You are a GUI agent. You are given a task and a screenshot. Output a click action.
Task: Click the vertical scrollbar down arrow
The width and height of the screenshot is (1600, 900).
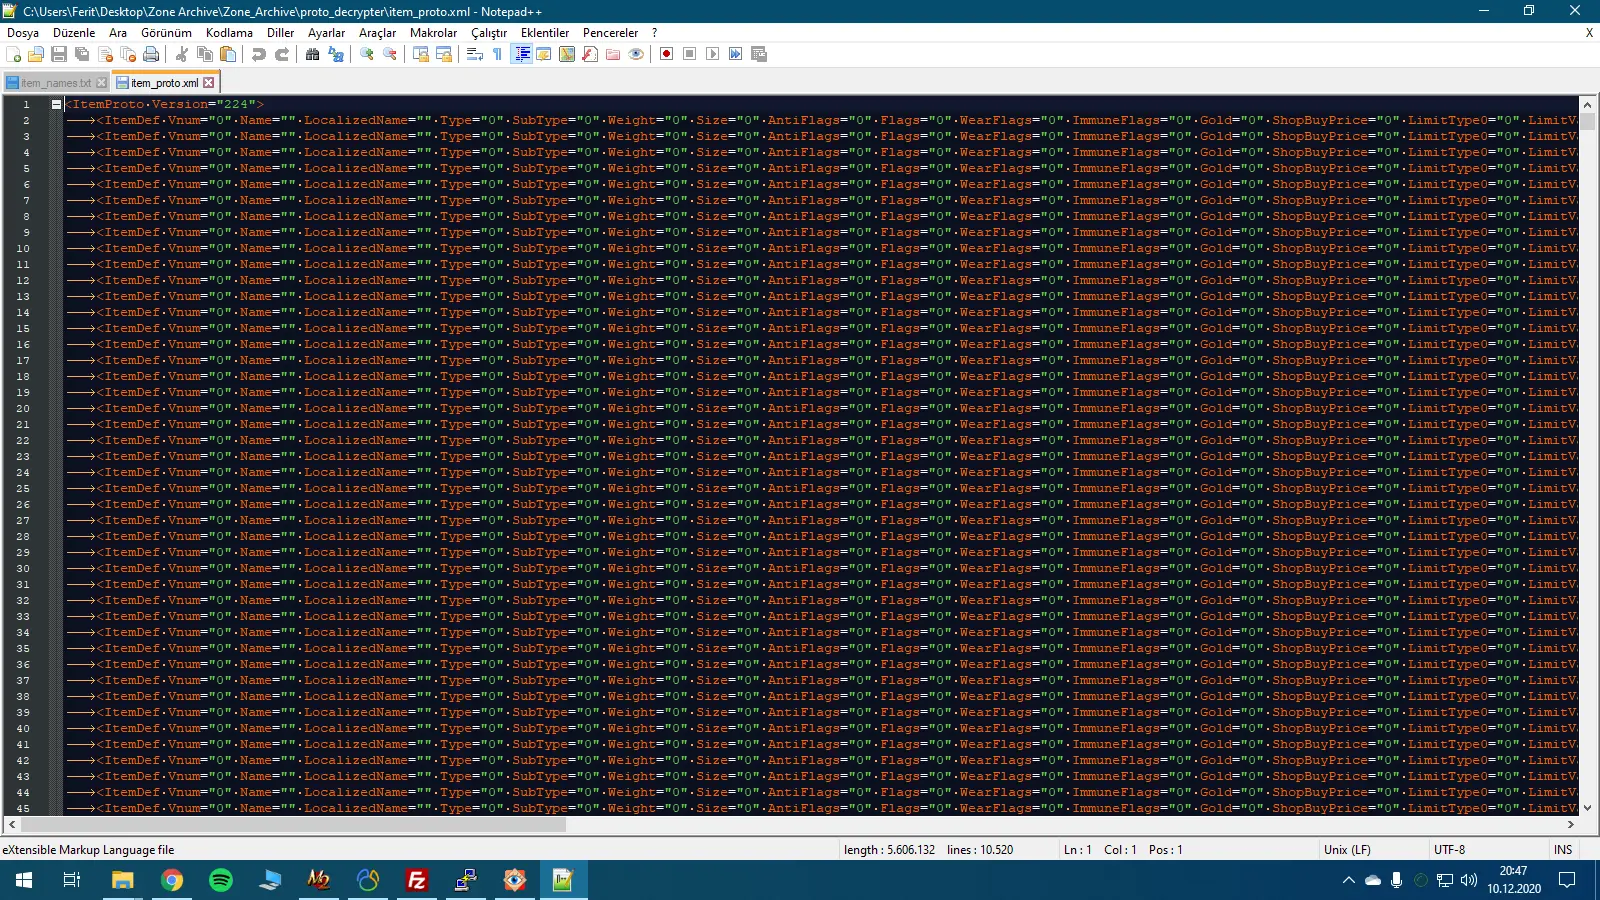point(1587,808)
